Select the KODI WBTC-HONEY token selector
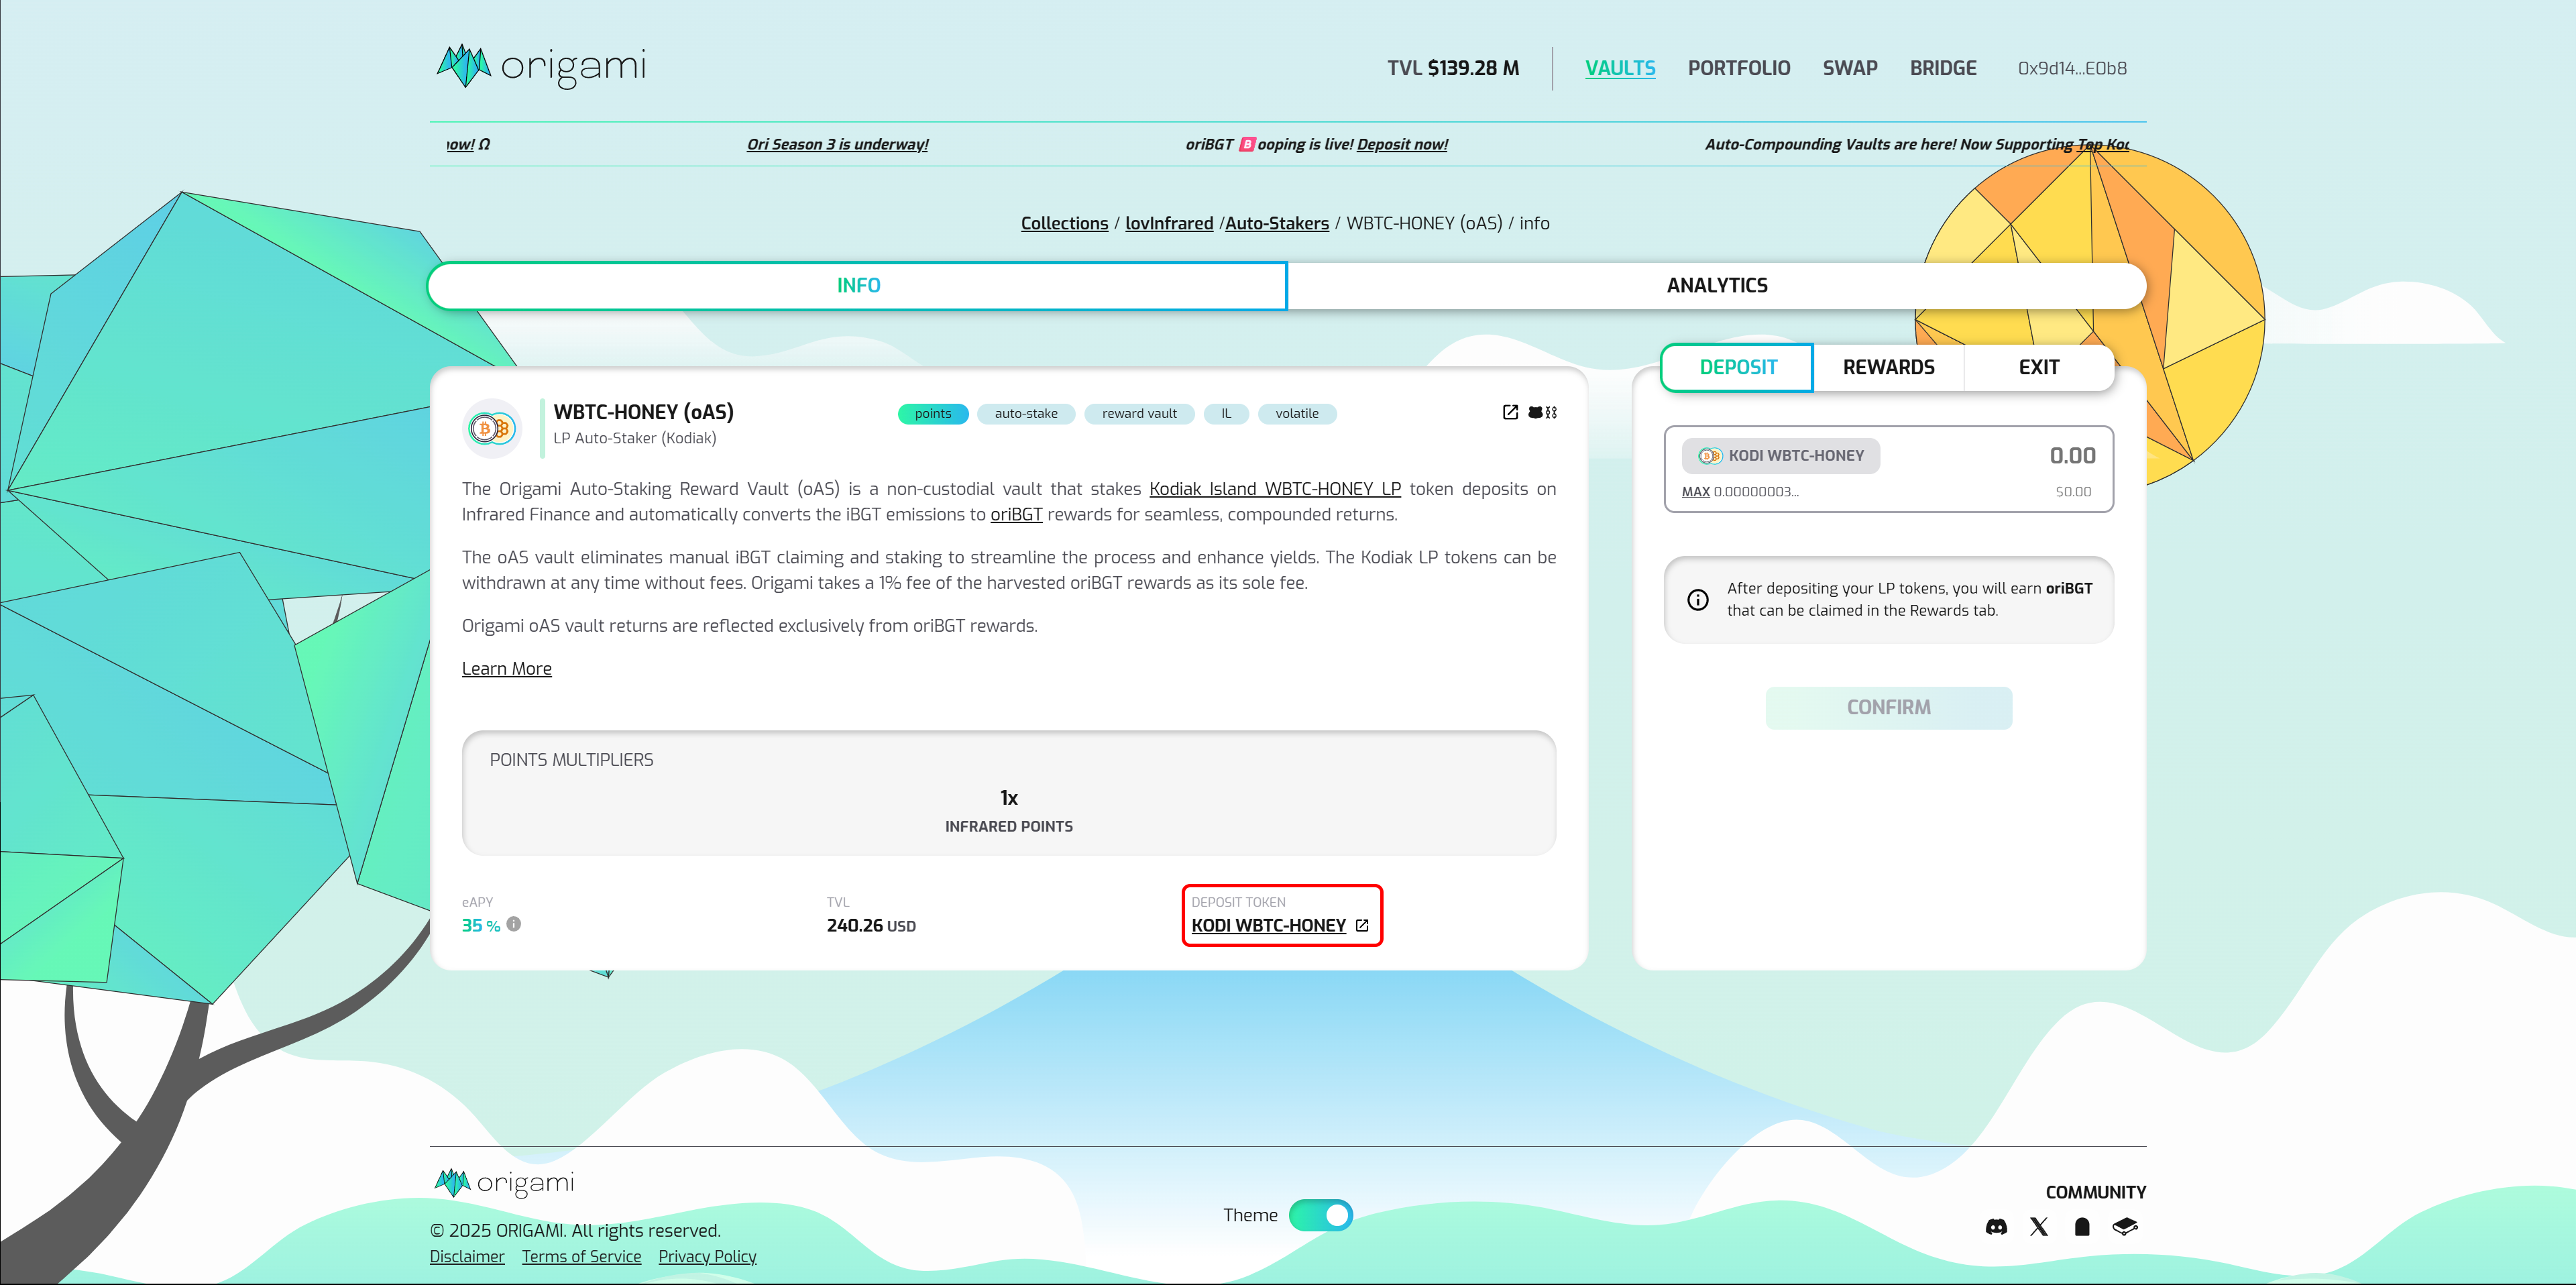Image resolution: width=2576 pixels, height=1285 pixels. (1780, 456)
